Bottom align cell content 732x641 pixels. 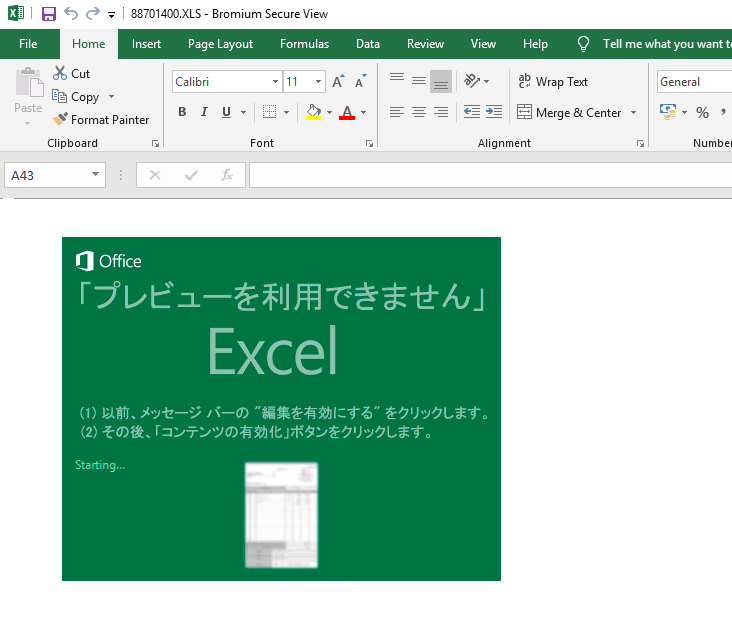441,82
